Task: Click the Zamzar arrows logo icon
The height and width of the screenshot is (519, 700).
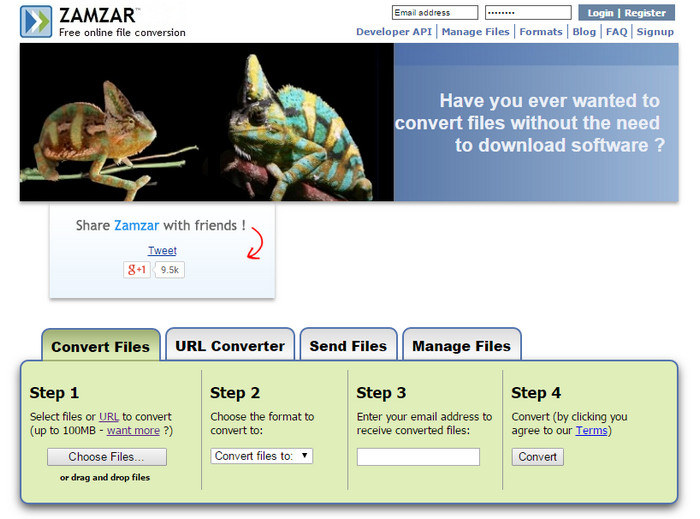Action: click(36, 21)
